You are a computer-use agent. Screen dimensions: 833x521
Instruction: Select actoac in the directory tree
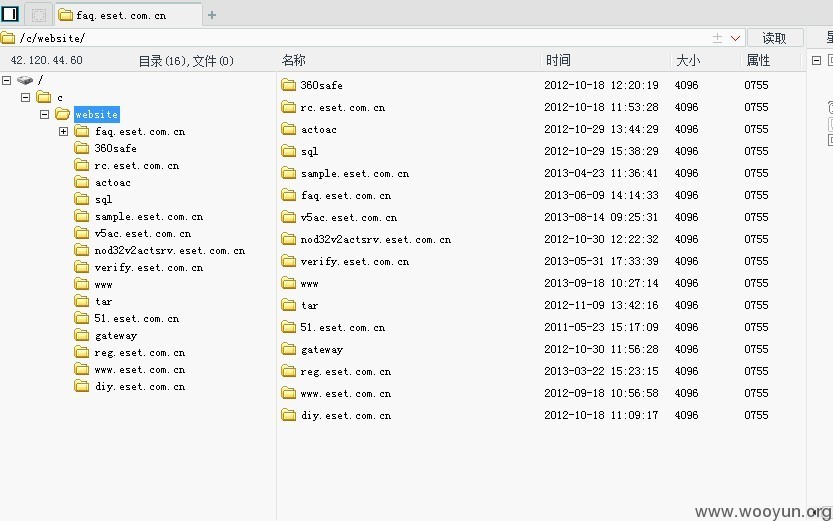click(x=113, y=183)
